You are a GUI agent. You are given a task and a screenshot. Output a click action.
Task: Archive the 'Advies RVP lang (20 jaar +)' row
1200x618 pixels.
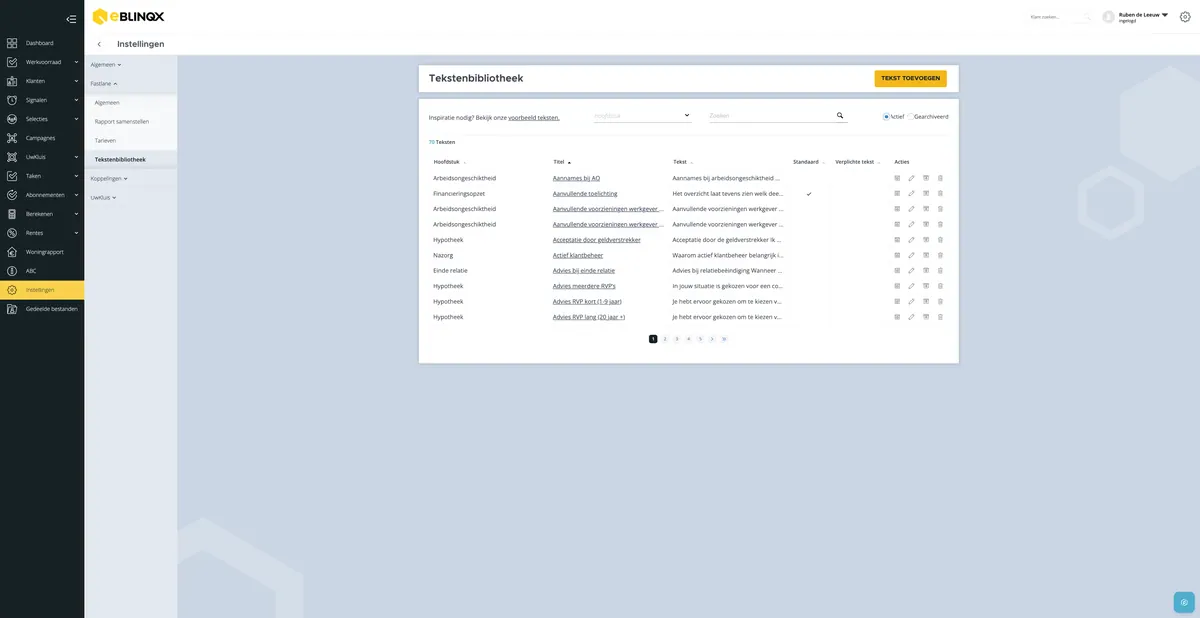[926, 317]
